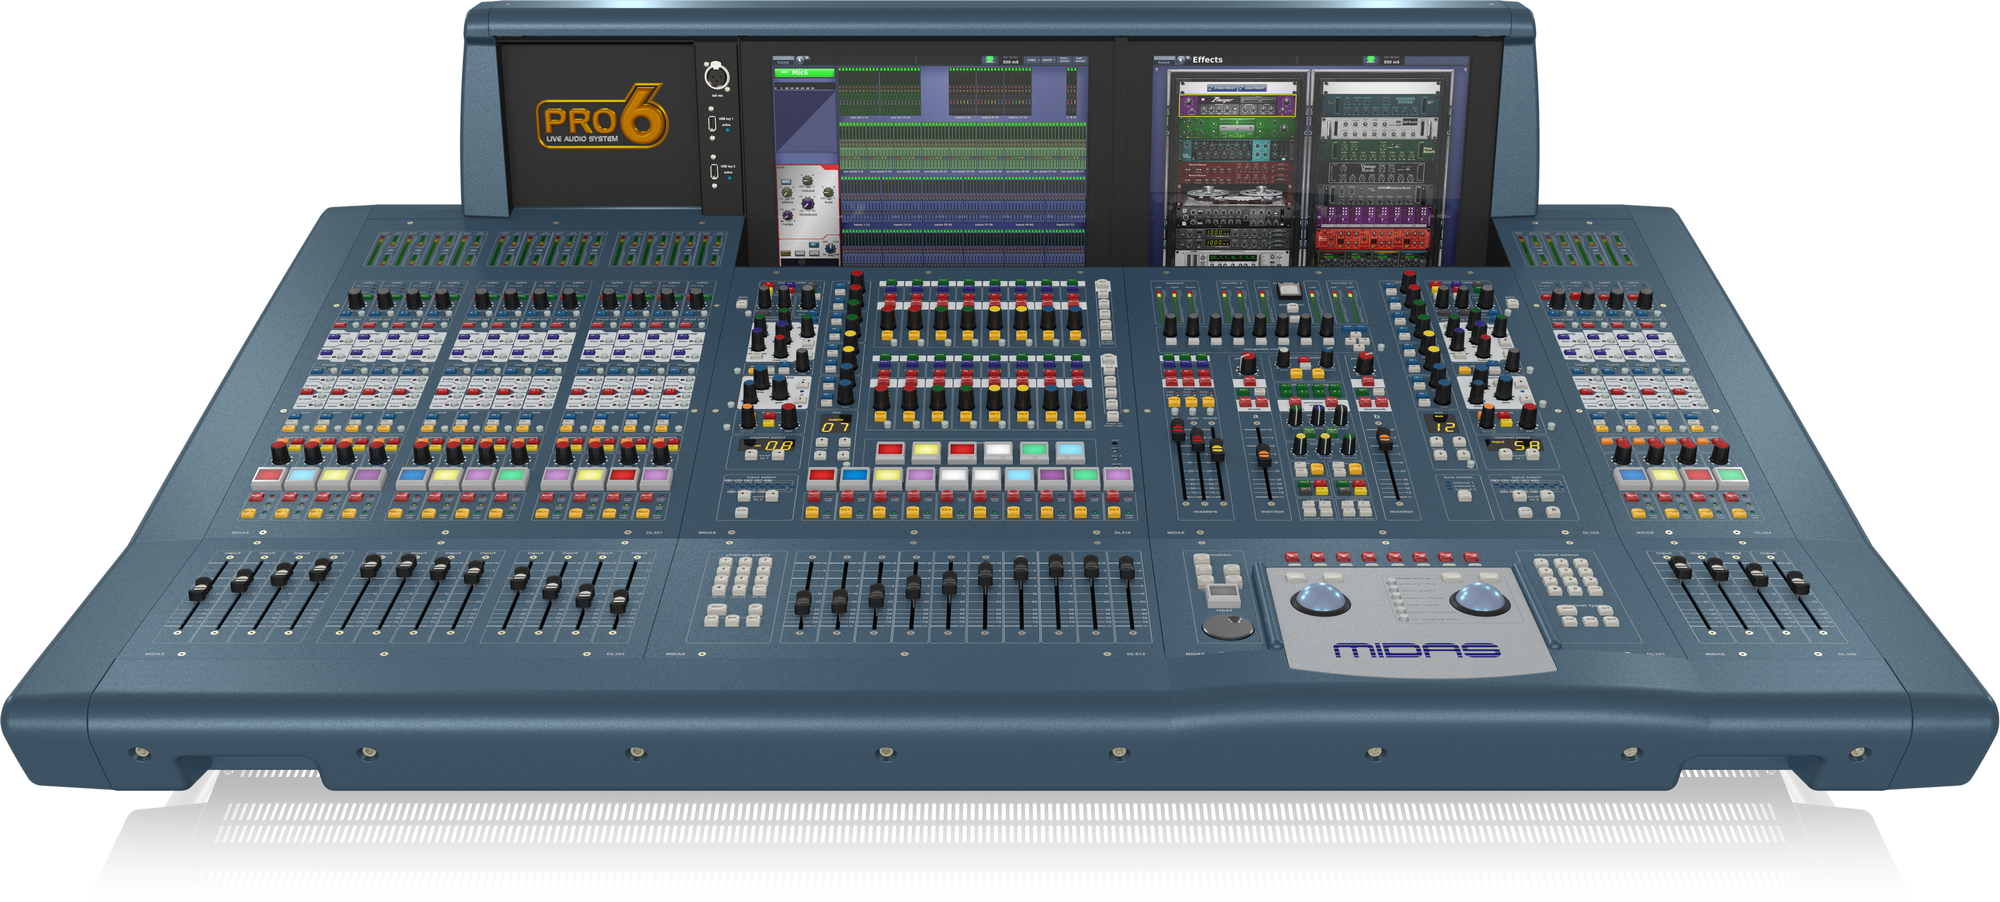Click paste on the left screen toolbar
The height and width of the screenshot is (902, 2000).
point(1048,60)
